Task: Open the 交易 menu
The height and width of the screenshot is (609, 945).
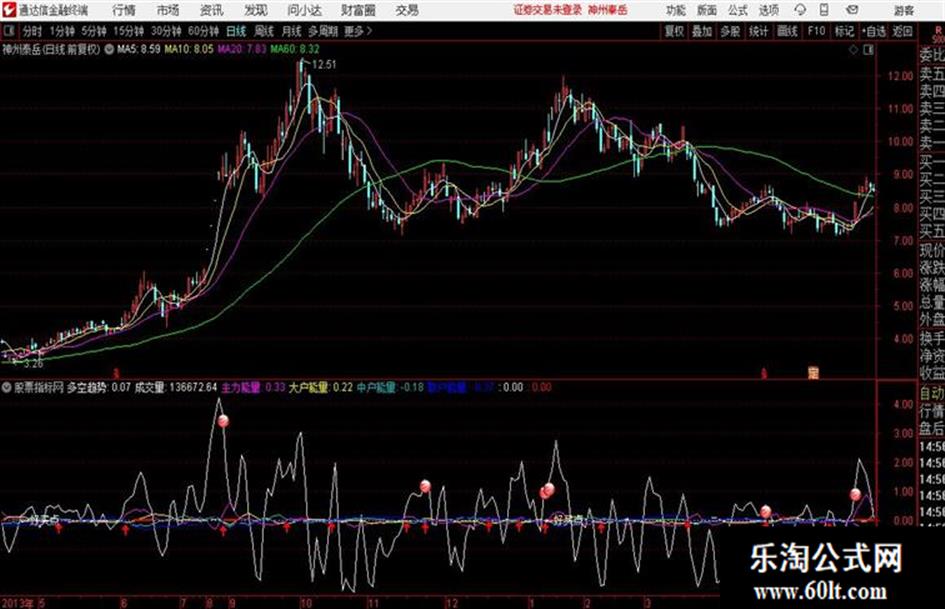Action: click(407, 10)
